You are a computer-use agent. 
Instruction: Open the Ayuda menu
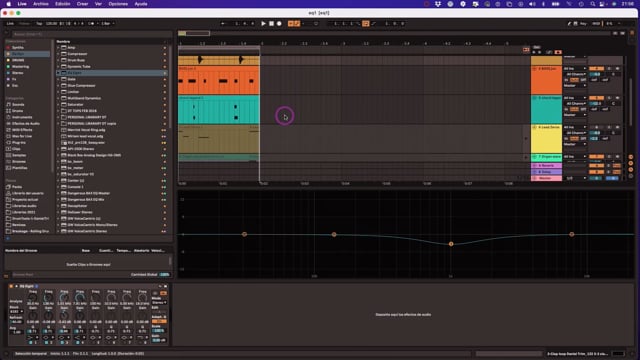141,4
